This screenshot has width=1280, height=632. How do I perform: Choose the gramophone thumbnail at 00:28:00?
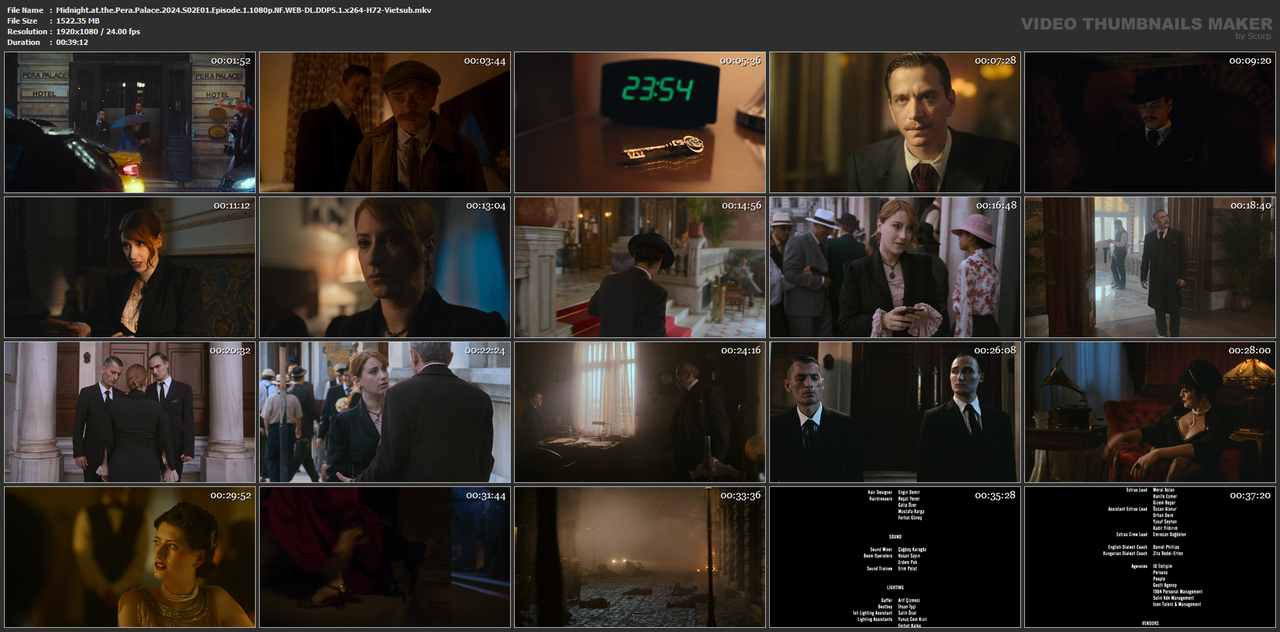pyautogui.click(x=1150, y=412)
